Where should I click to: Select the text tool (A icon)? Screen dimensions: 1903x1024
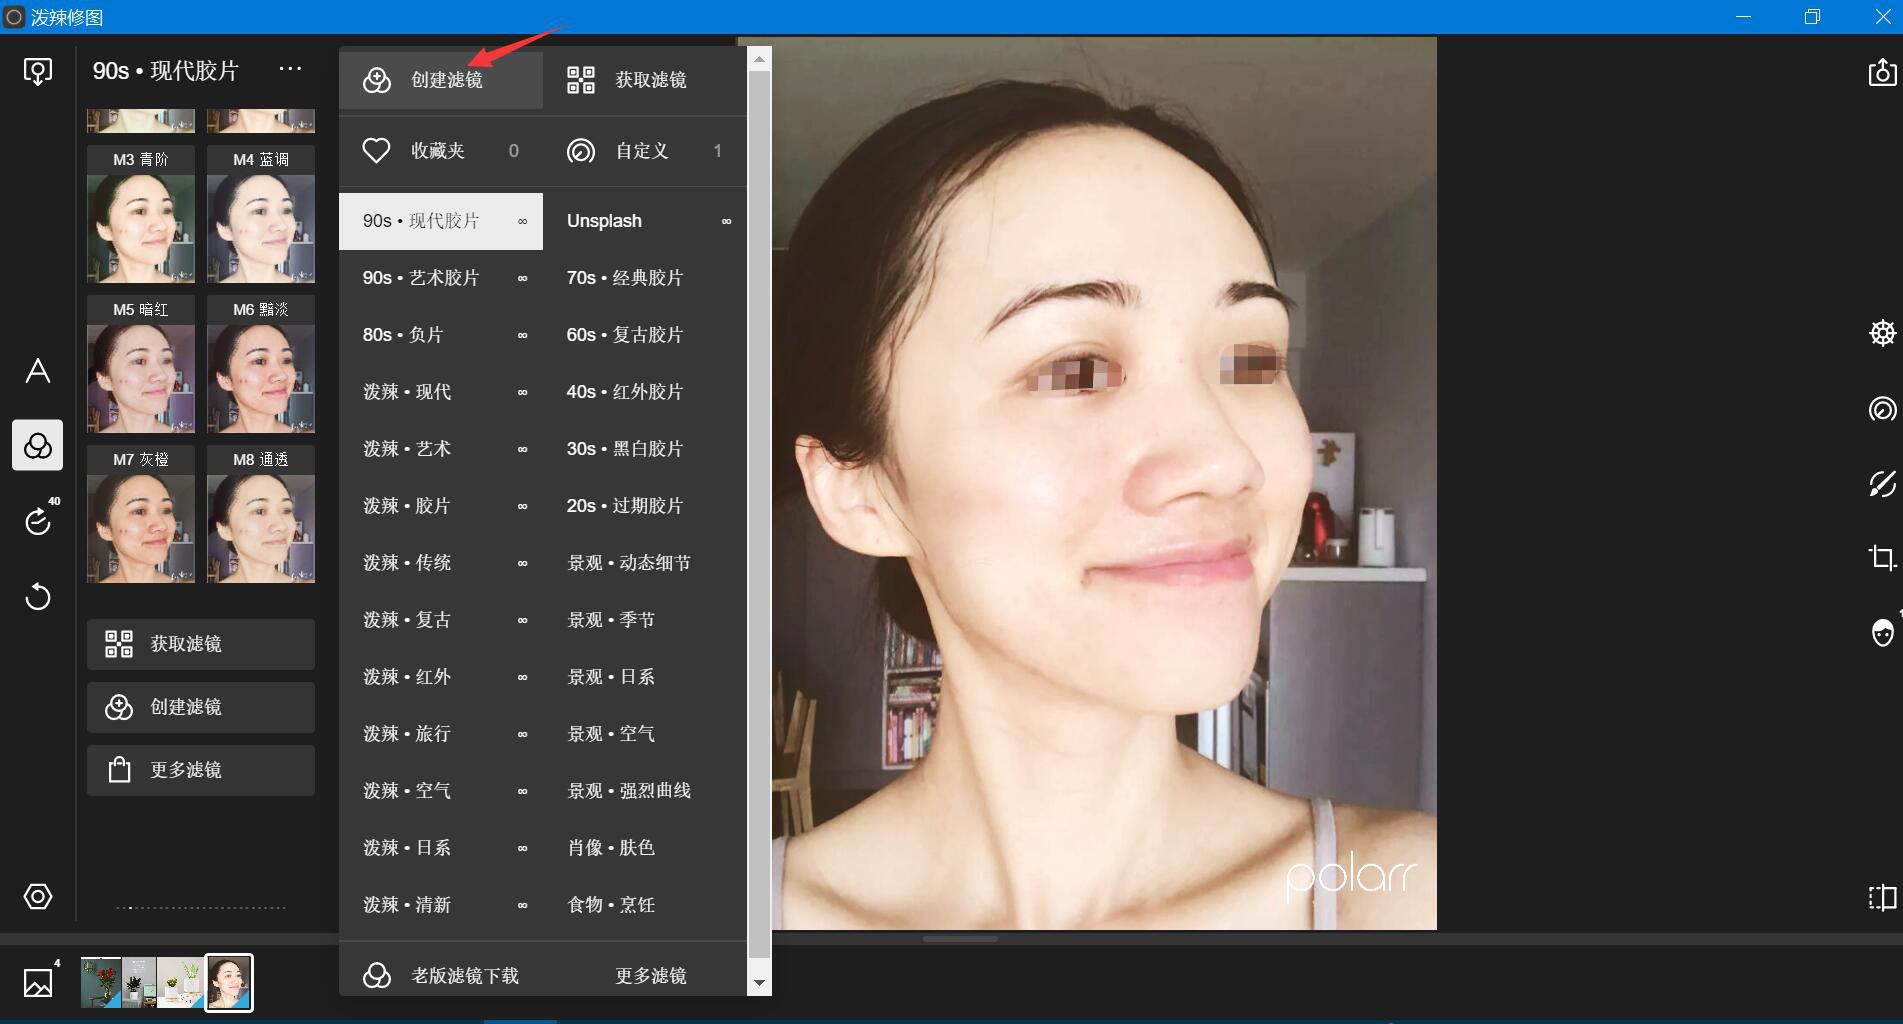pos(38,371)
